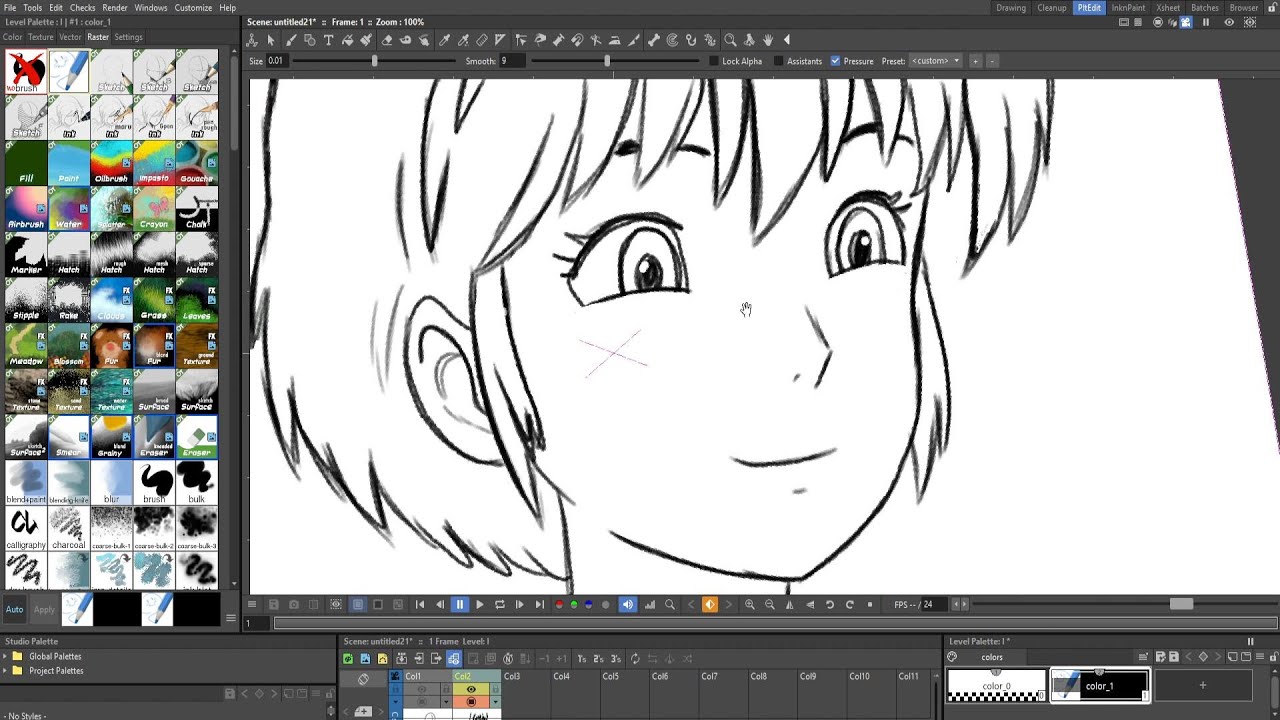Image resolution: width=1280 pixels, height=720 pixels.
Task: Toggle Col2 preview visibility eye
Action: click(x=471, y=689)
